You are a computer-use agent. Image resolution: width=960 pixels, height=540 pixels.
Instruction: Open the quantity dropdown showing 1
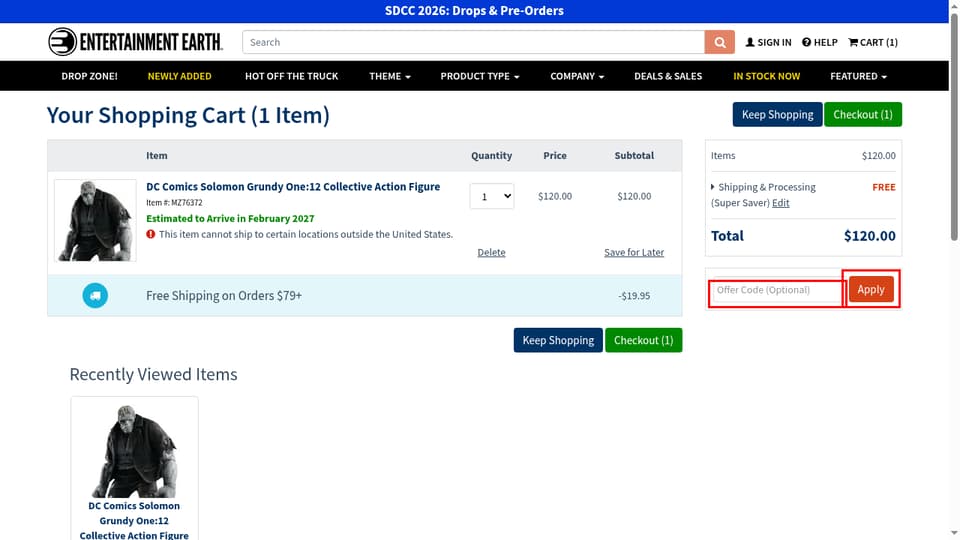click(492, 196)
